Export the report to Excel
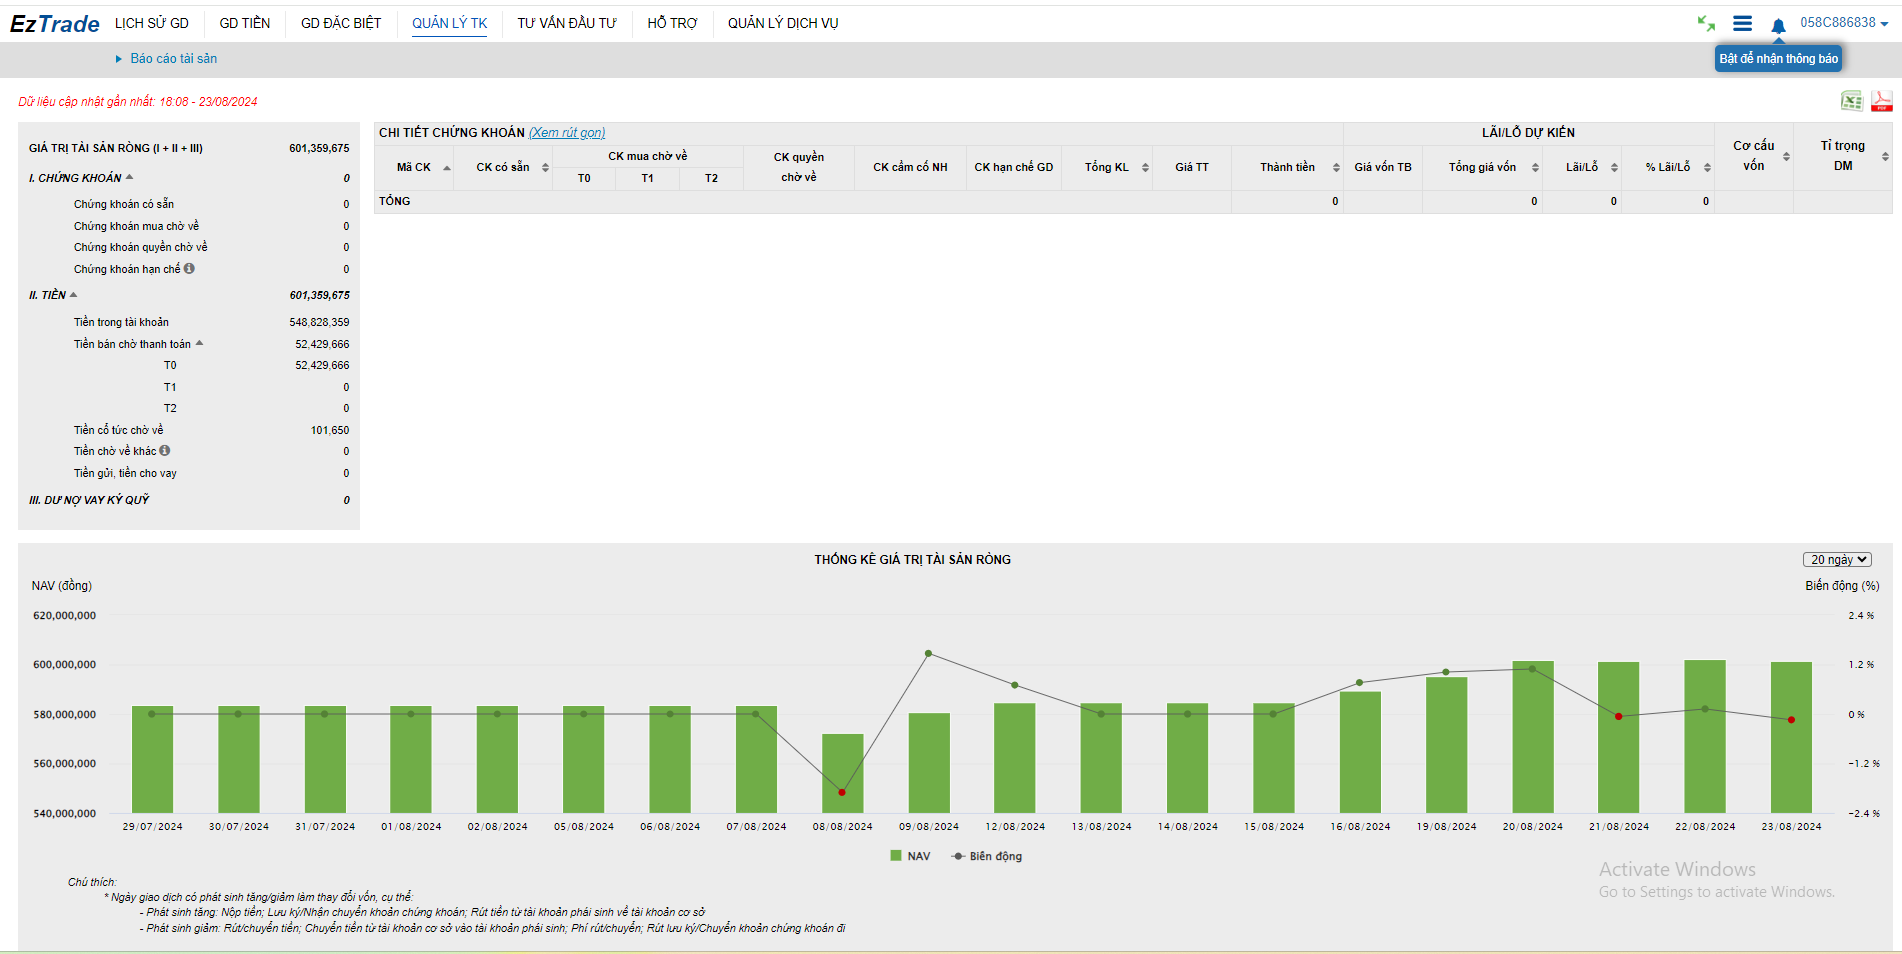The height and width of the screenshot is (954, 1902). [1852, 101]
